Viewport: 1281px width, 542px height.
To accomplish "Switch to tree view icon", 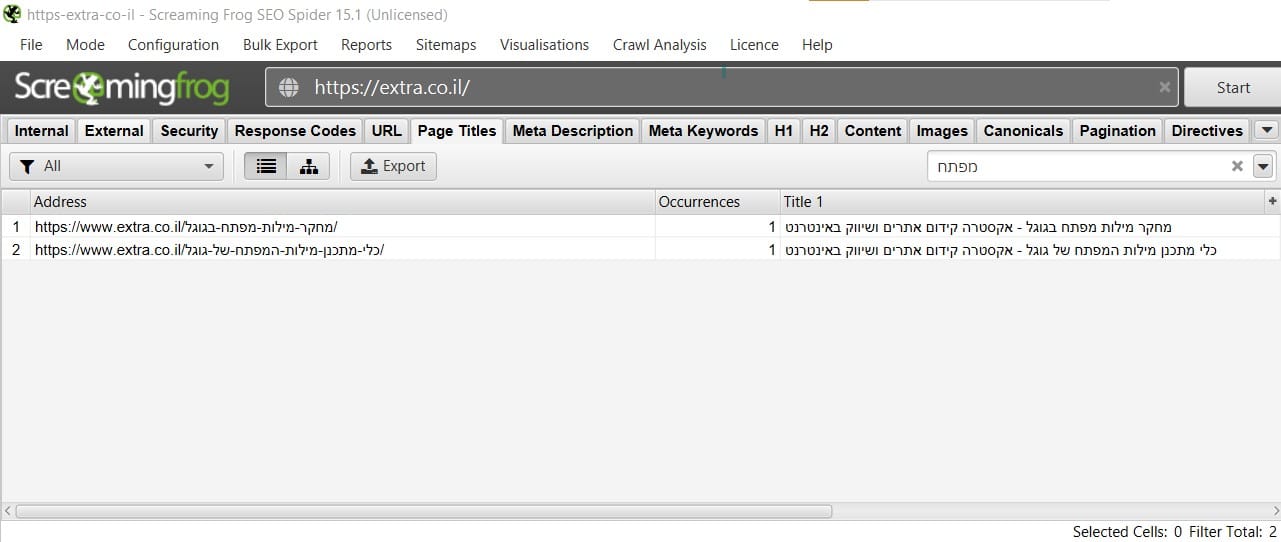I will click(x=308, y=166).
